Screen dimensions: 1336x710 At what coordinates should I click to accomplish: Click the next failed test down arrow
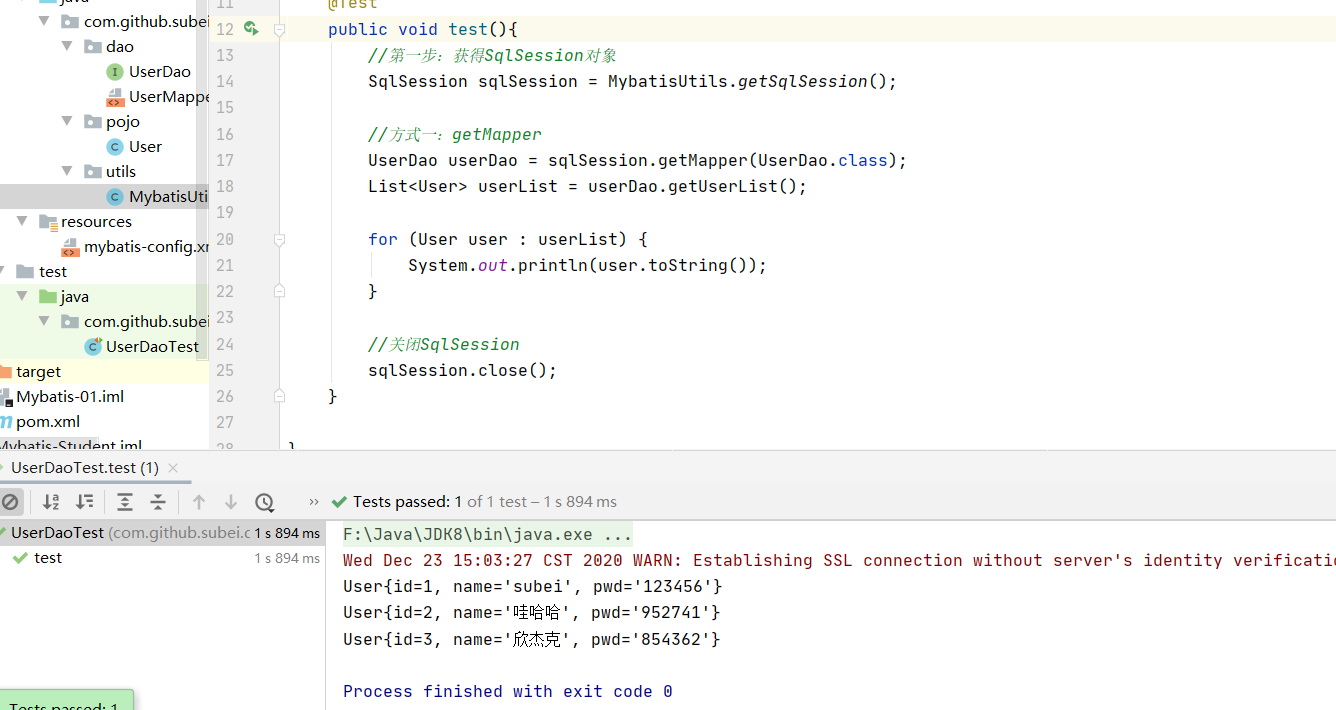pos(231,502)
